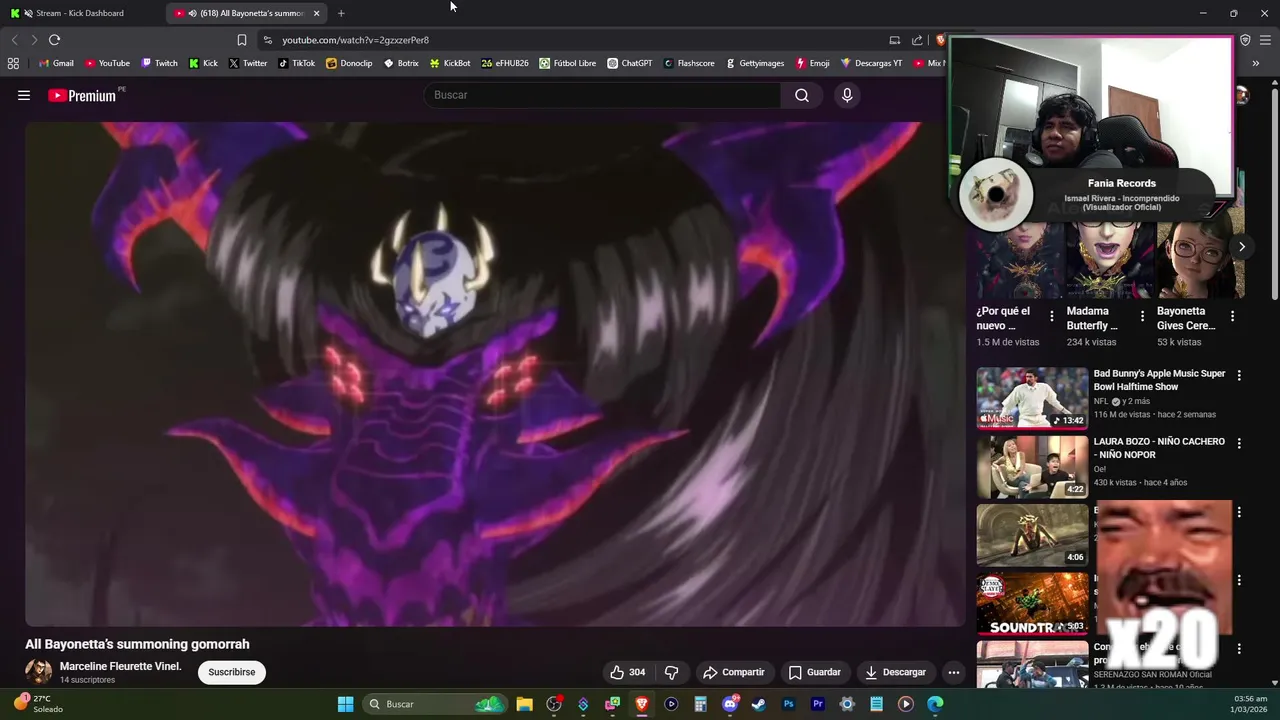This screenshot has height=720, width=1280.
Task: Open Steam from the taskbar
Action: tap(759, 704)
